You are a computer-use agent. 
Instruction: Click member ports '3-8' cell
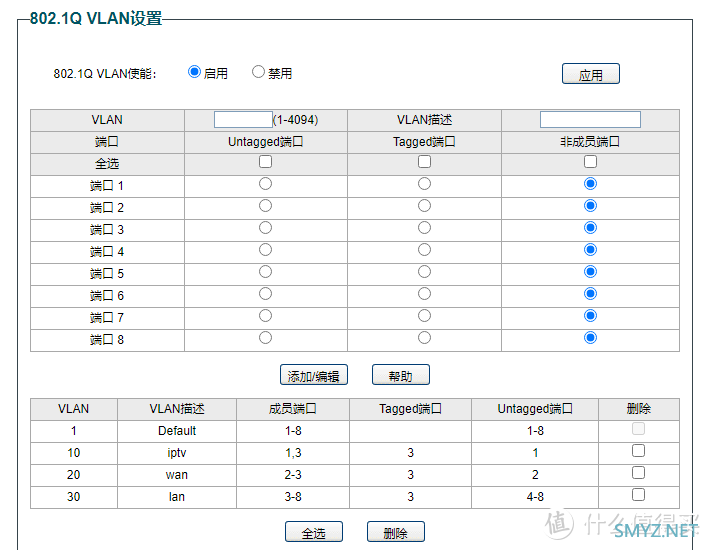click(293, 497)
